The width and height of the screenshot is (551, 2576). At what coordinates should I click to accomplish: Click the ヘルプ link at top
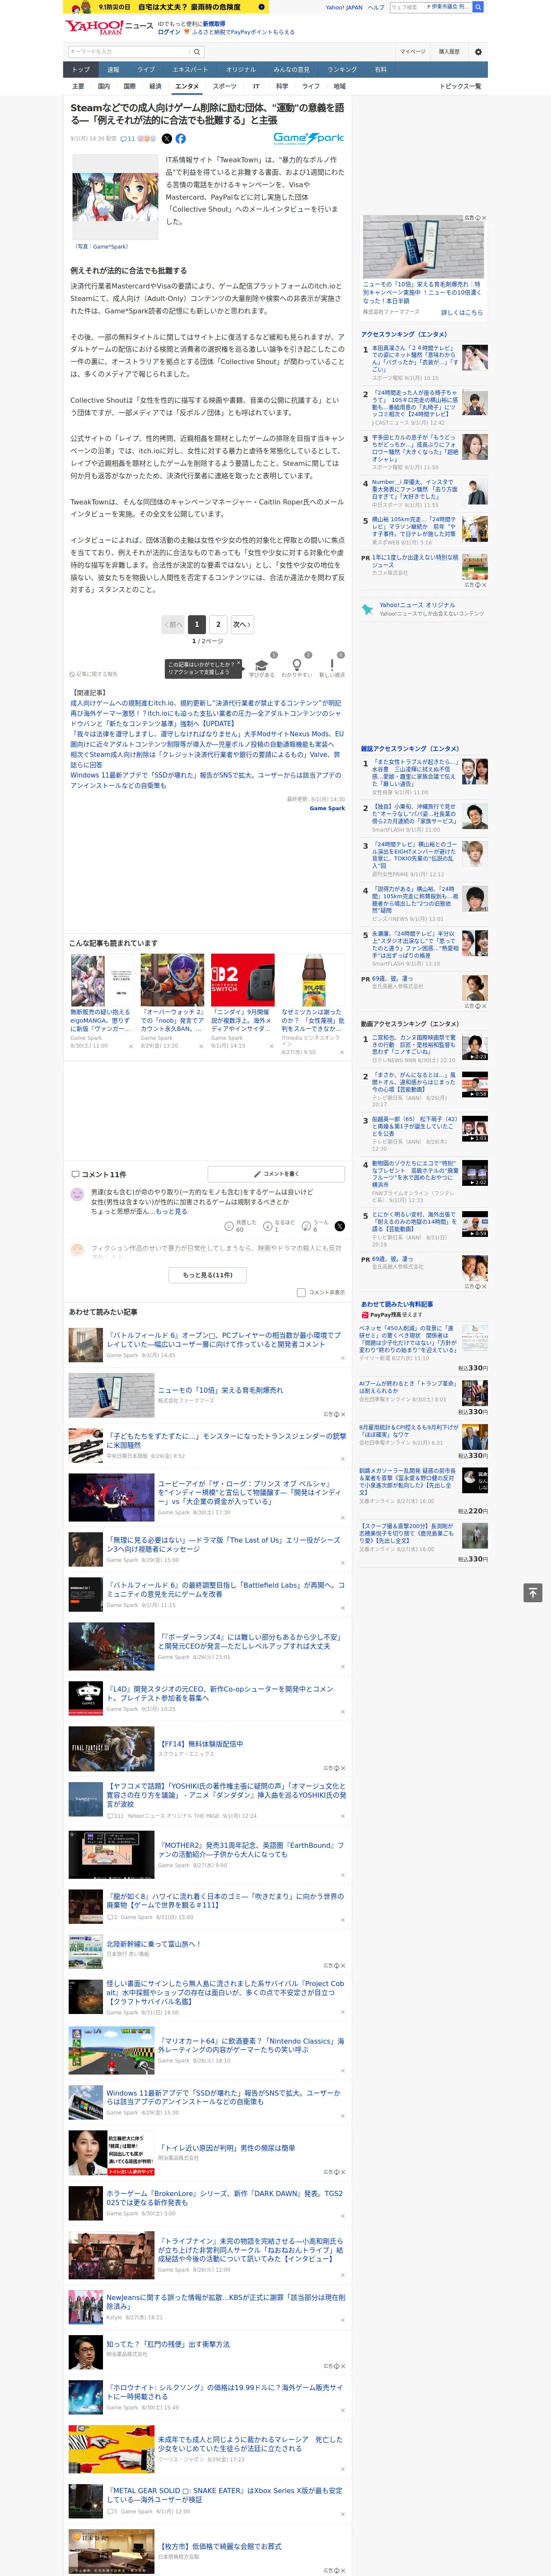pos(375,7)
